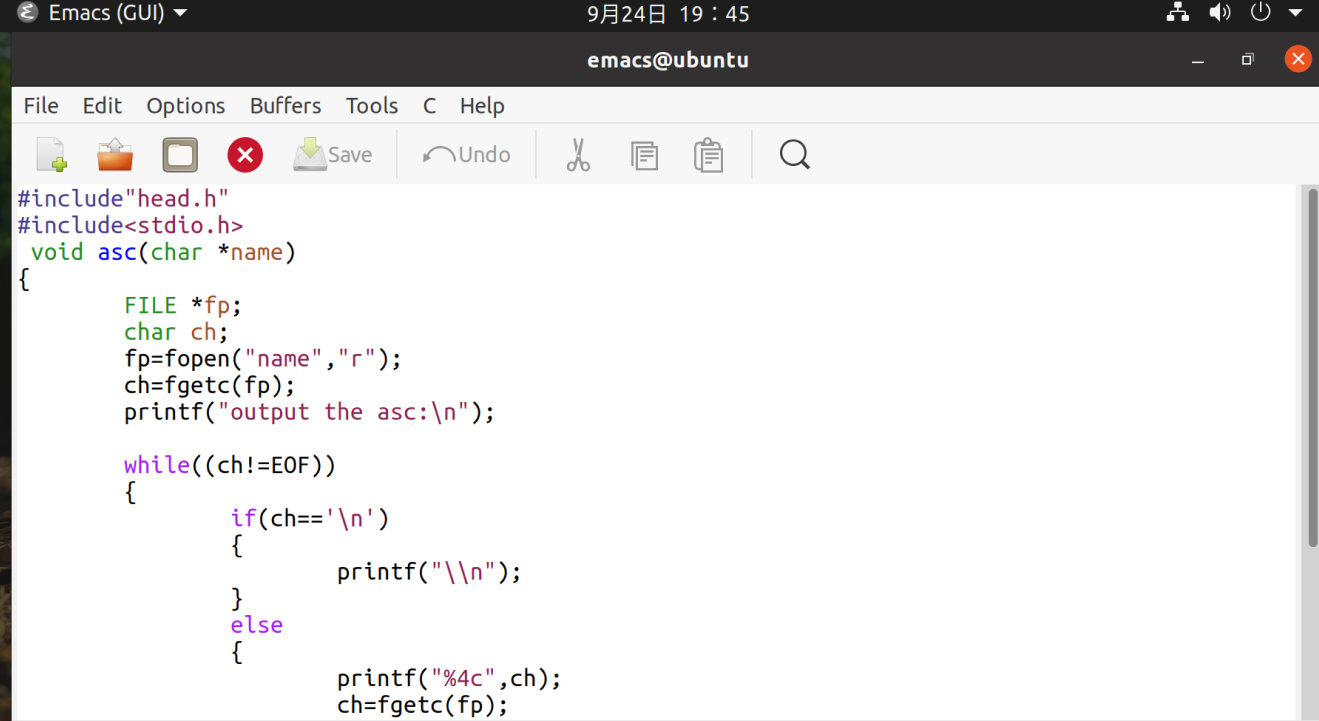Start a search with magnifier icon
This screenshot has width=1319, height=721.
tap(794, 155)
